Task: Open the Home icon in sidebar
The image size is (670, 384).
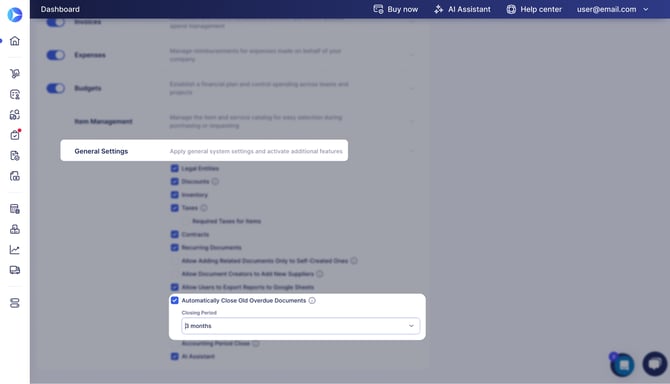Action: (15, 41)
